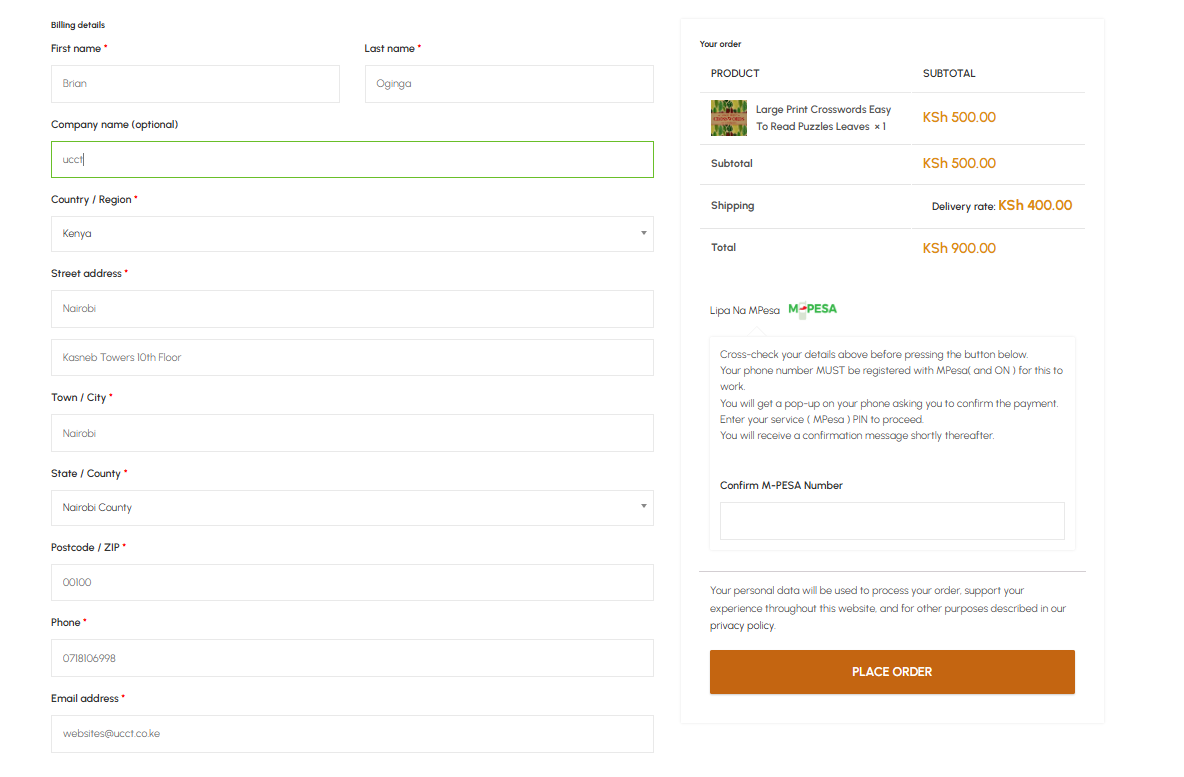The image size is (1184, 777).
Task: Click the Delivery rate shipping option
Action: coord(1001,206)
